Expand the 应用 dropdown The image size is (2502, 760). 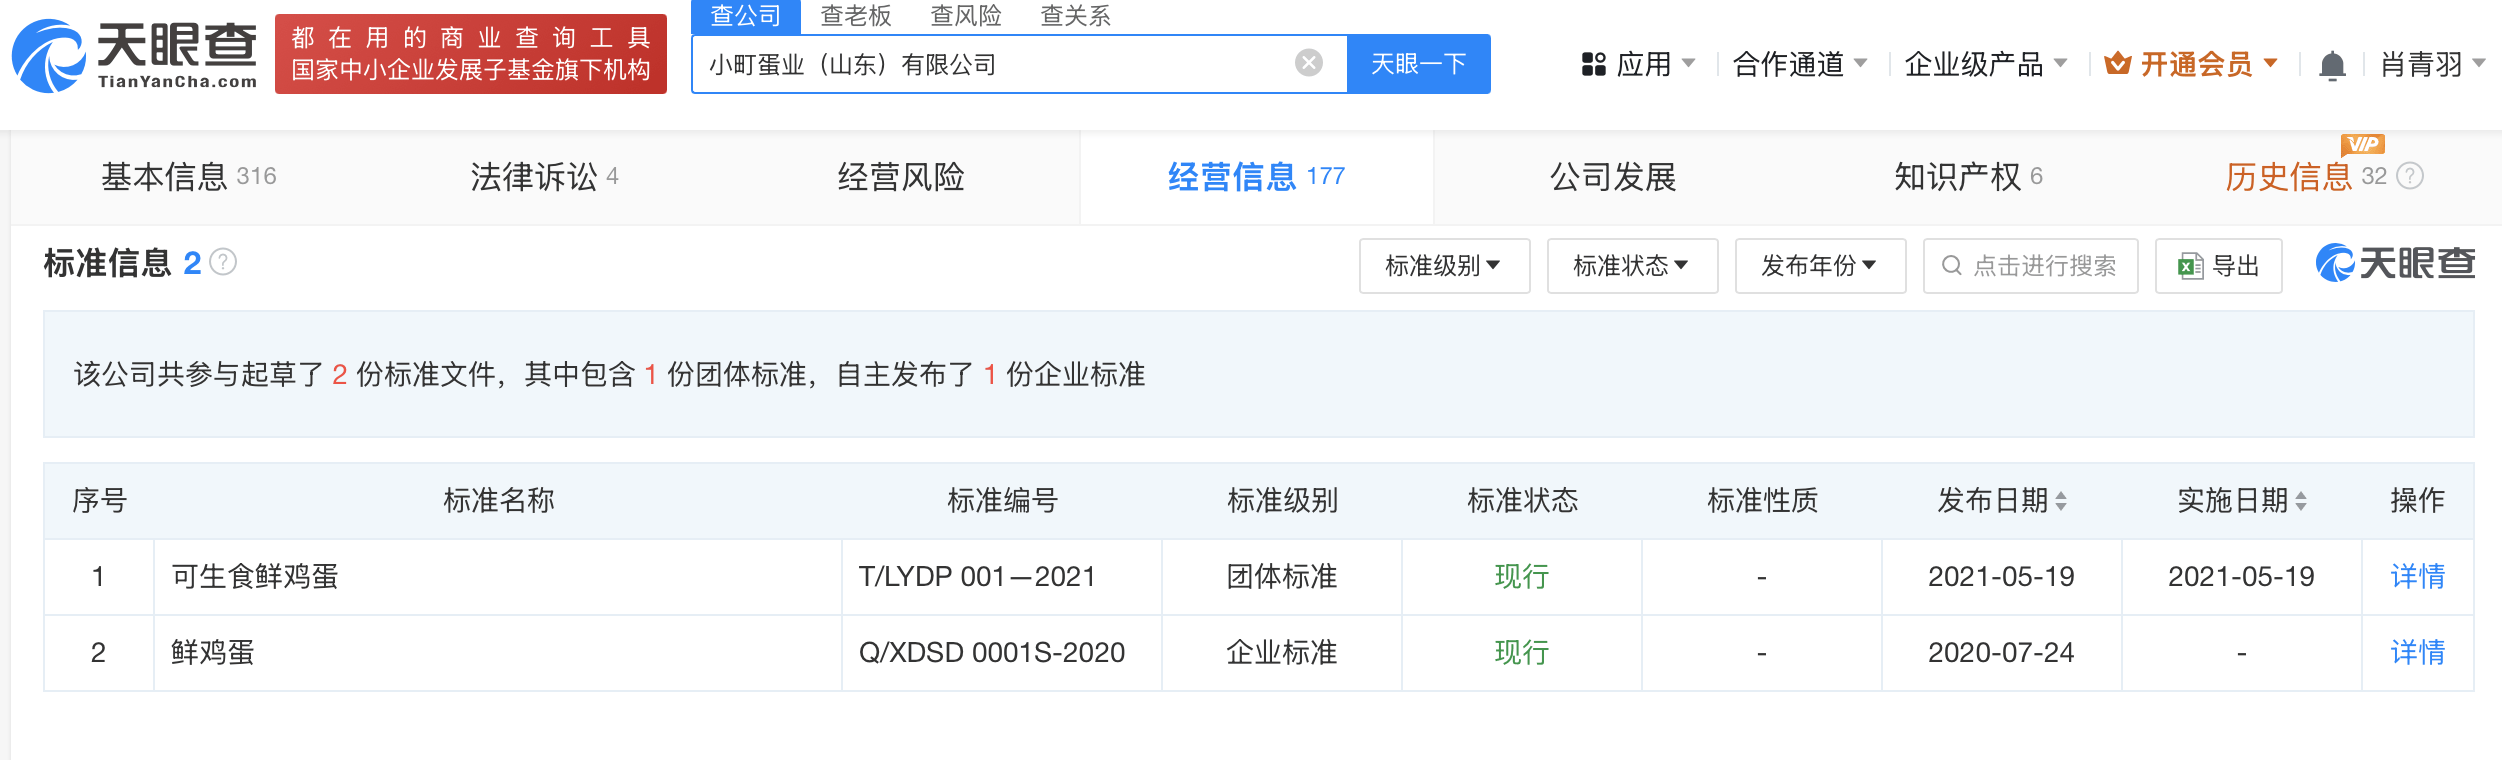[x=1689, y=63]
